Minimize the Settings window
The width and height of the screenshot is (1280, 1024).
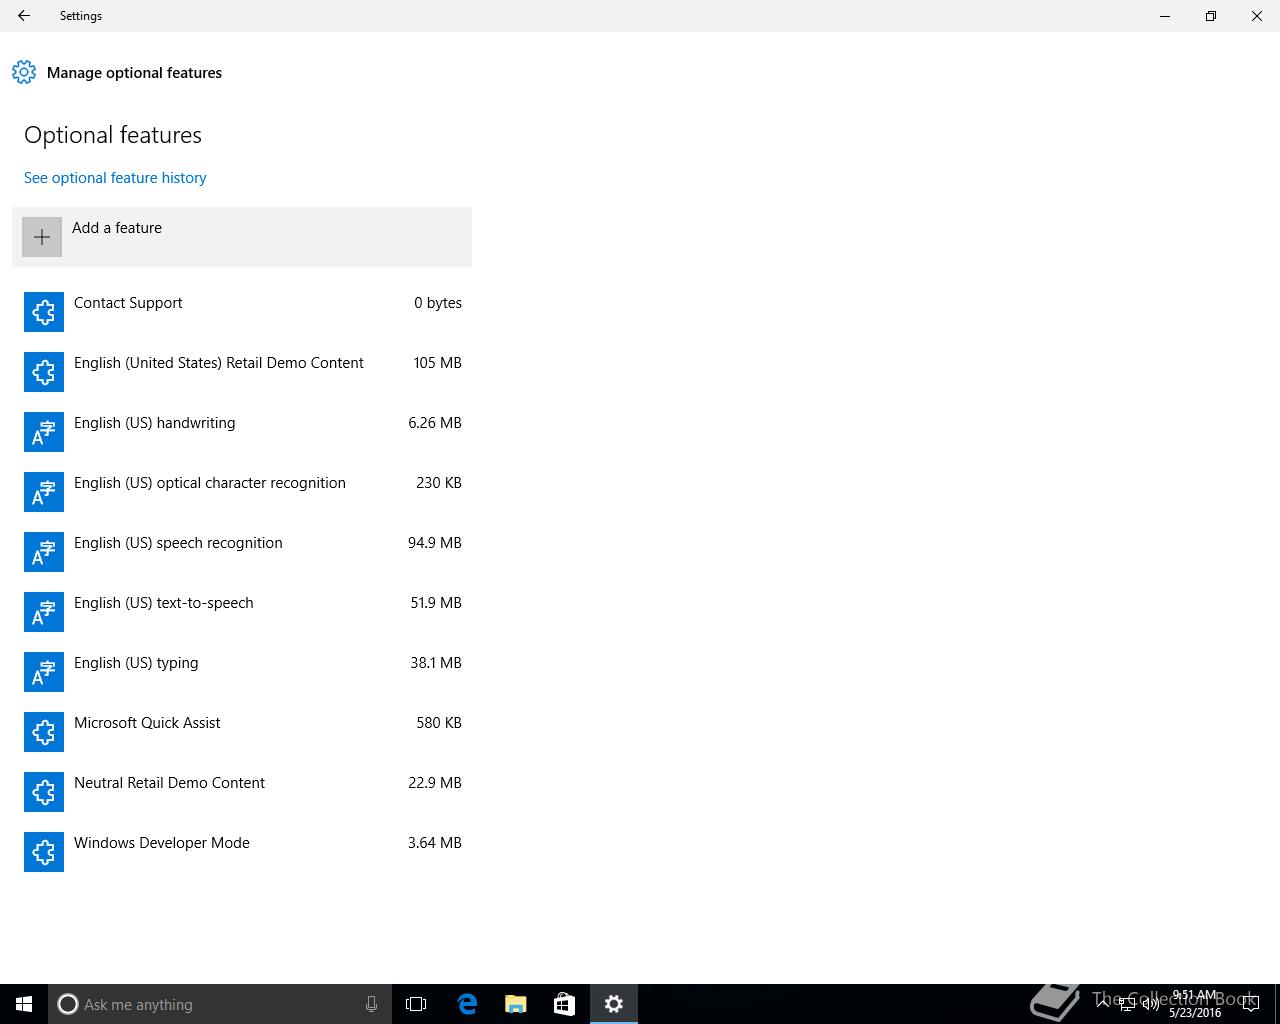(1165, 16)
